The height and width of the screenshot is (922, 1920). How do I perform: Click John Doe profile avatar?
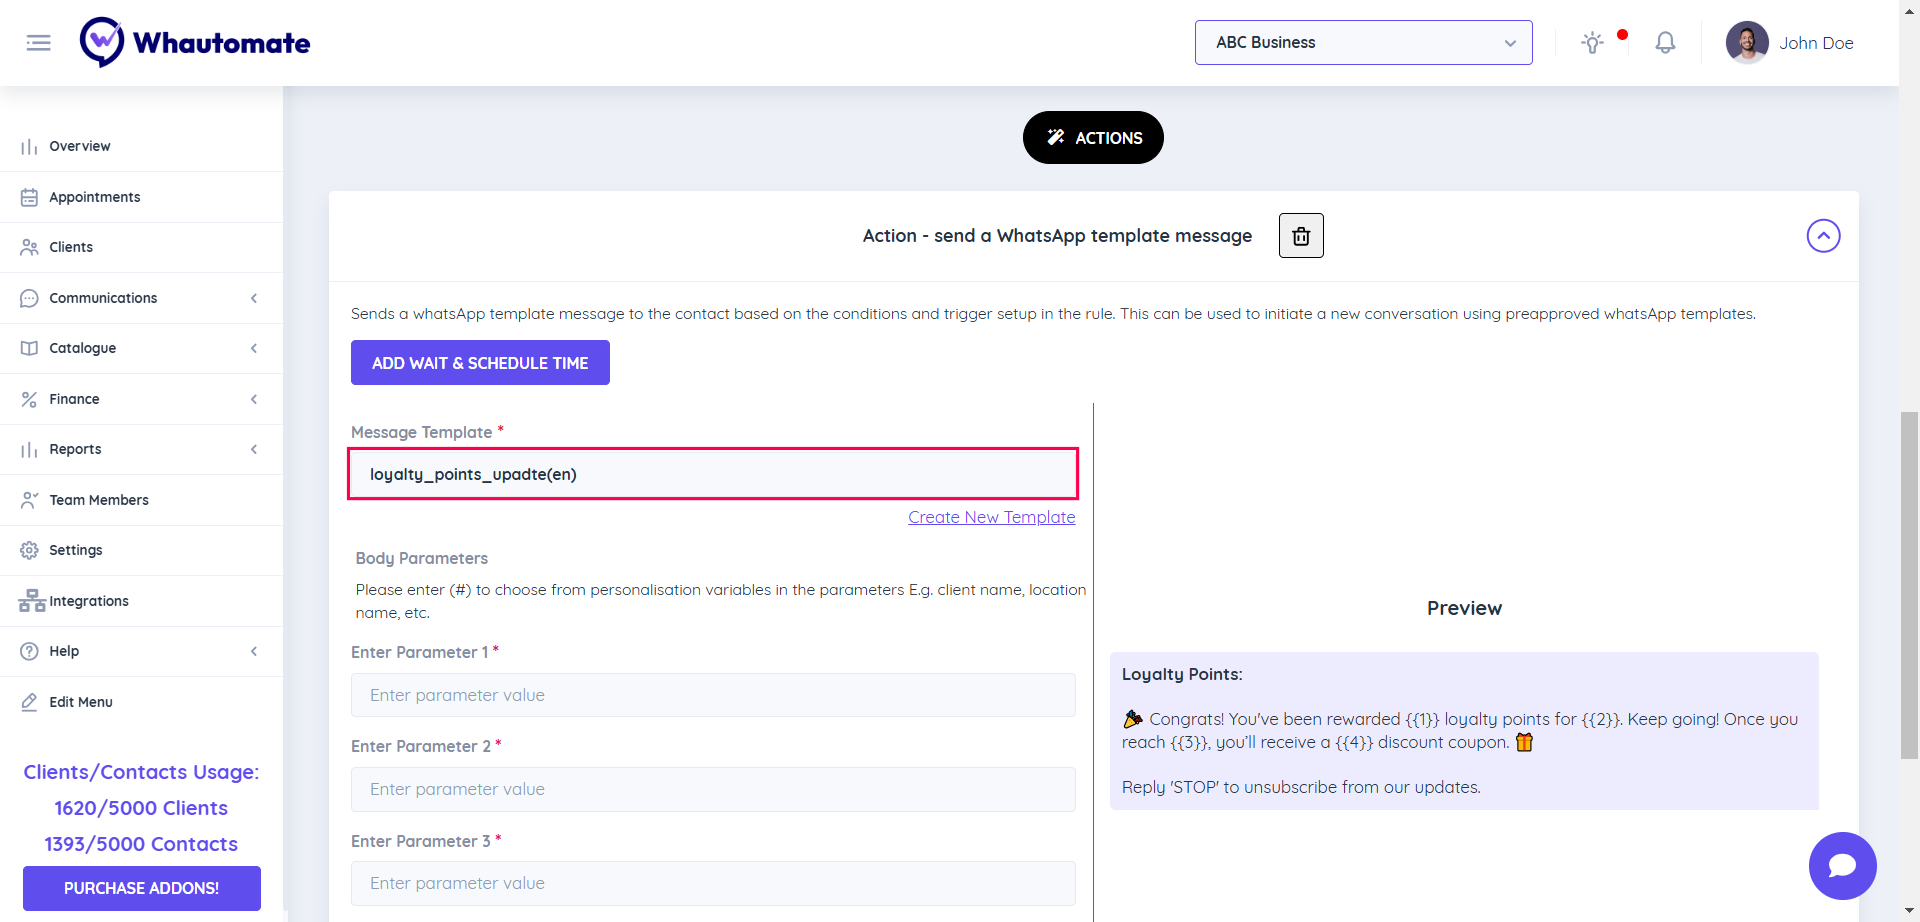point(1747,43)
